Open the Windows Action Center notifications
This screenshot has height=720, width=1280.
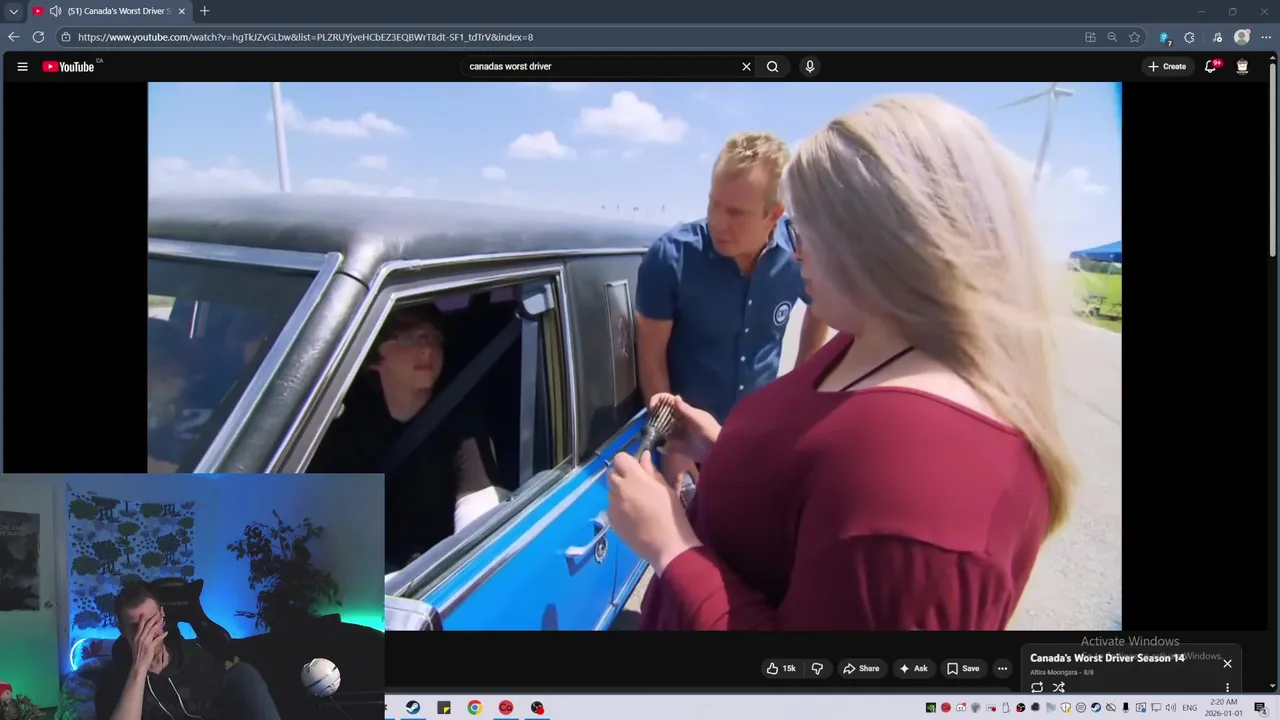(x=1260, y=708)
